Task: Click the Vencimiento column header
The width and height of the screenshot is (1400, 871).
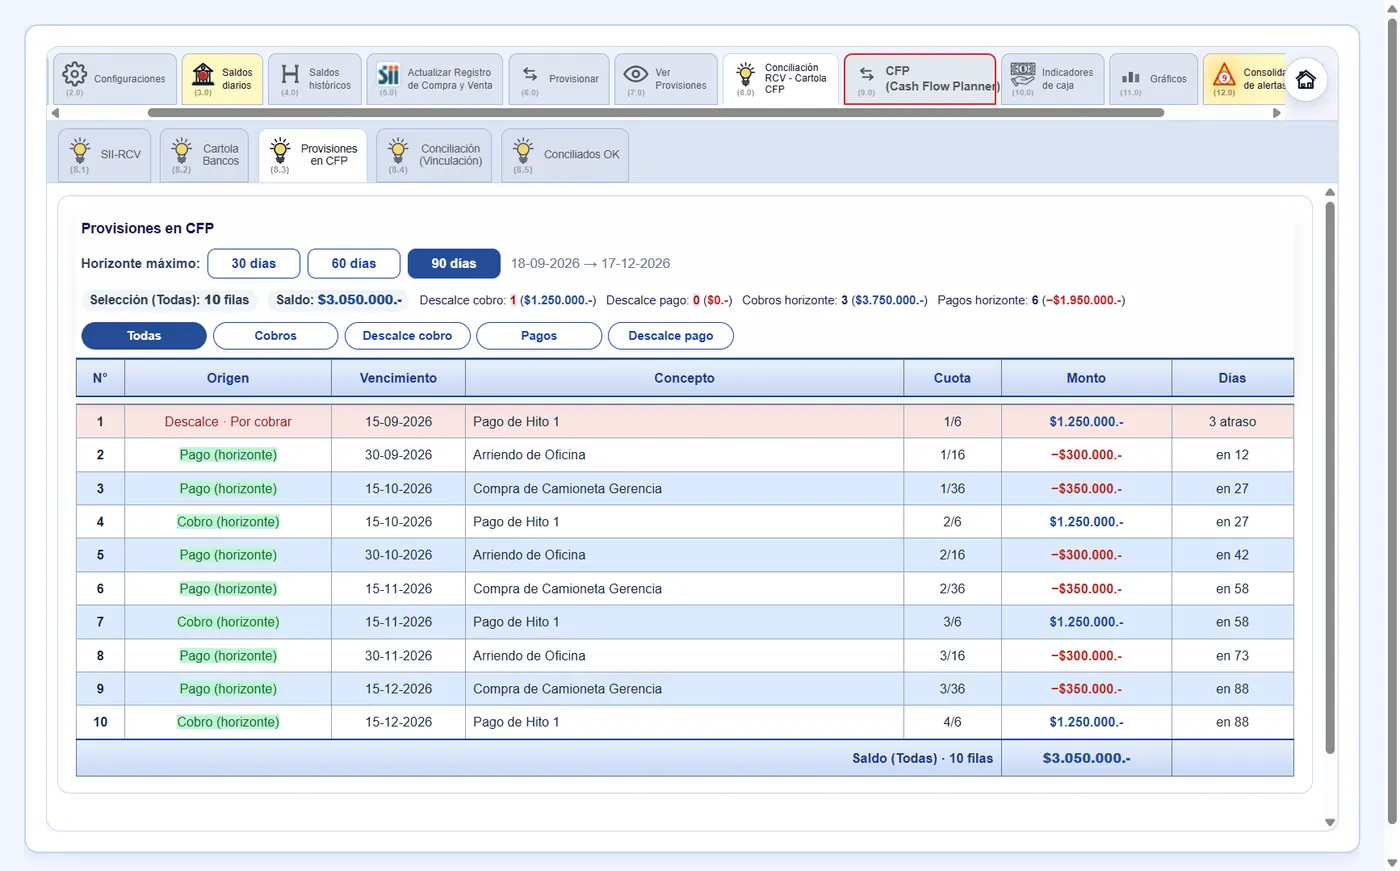Action: coord(398,378)
